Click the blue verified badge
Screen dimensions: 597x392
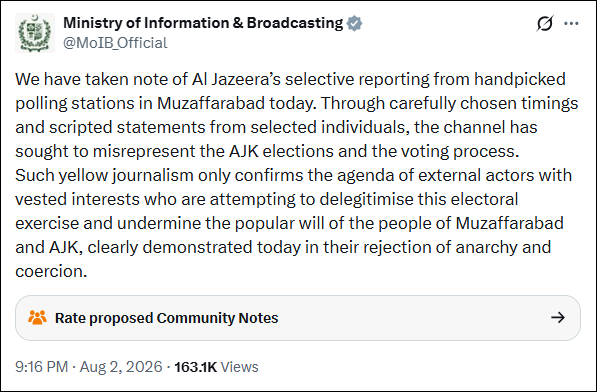click(354, 23)
